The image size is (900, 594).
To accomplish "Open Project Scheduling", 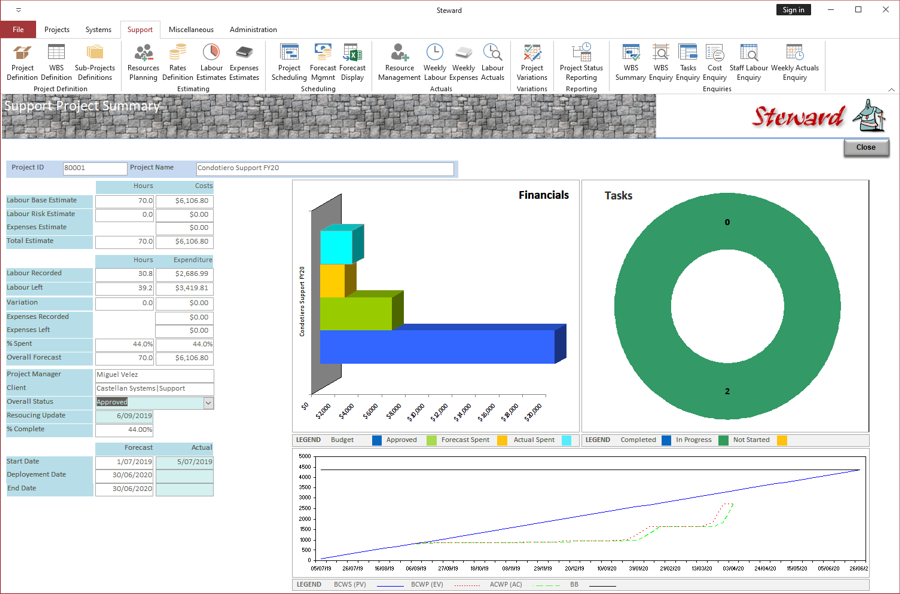I will coord(289,63).
